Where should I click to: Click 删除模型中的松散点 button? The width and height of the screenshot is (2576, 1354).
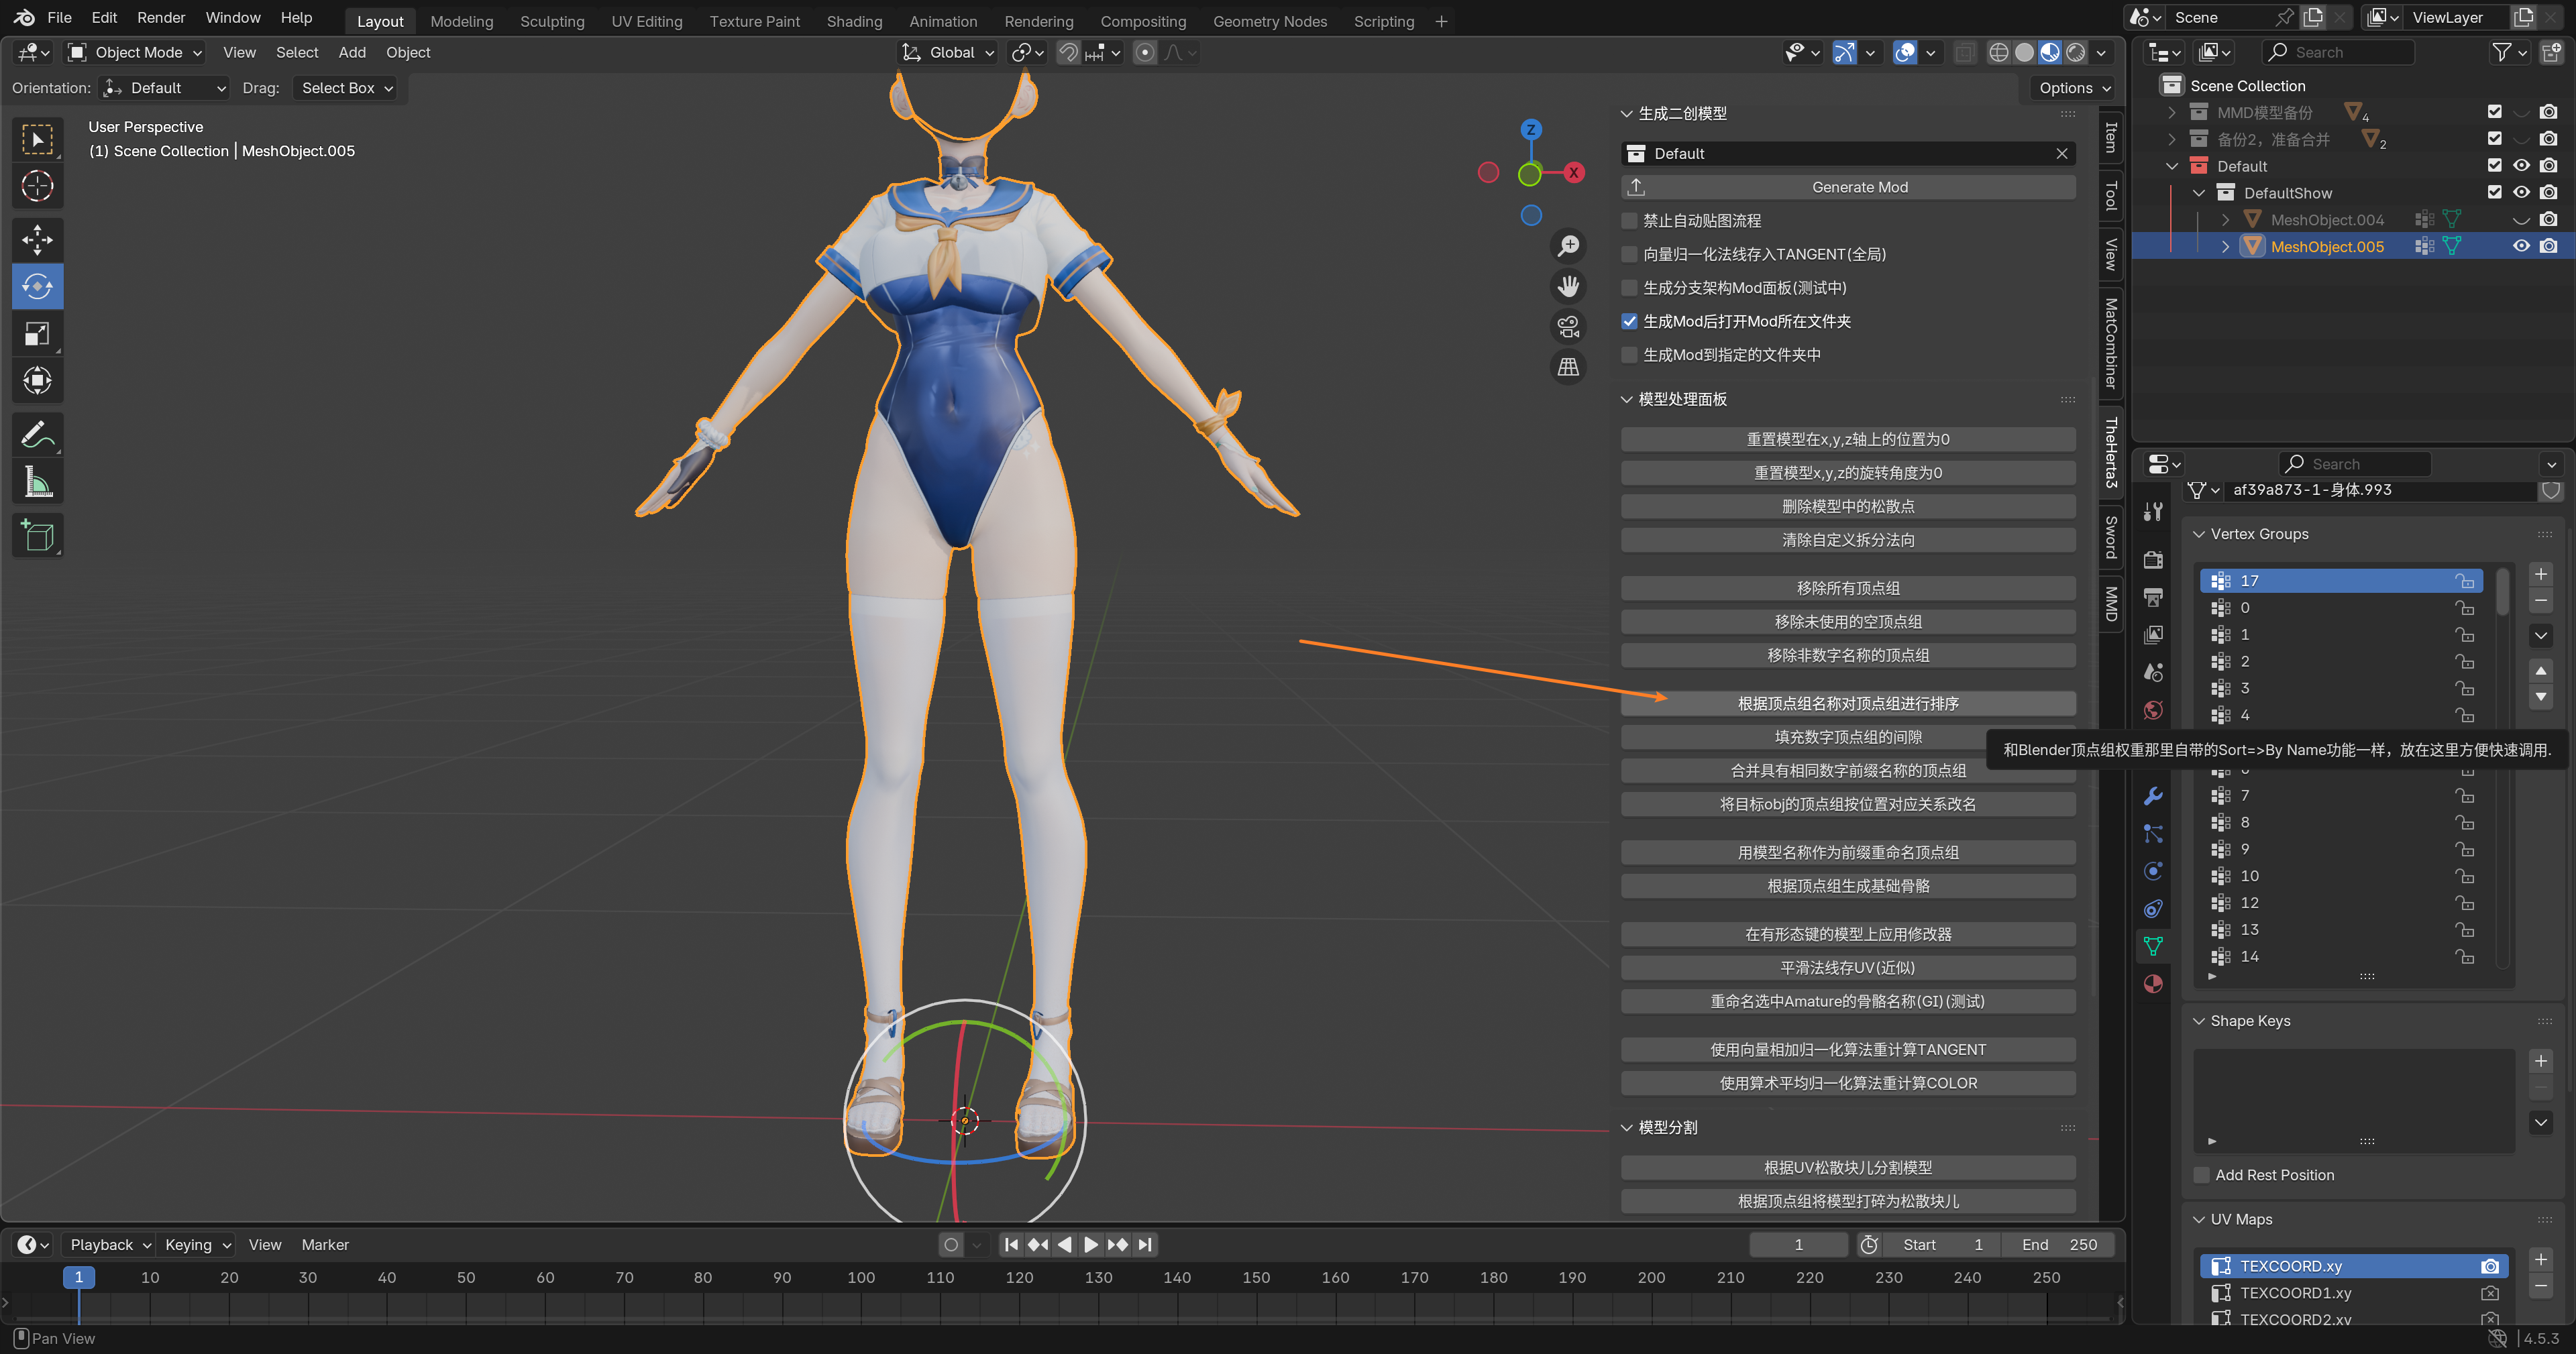click(x=1848, y=506)
